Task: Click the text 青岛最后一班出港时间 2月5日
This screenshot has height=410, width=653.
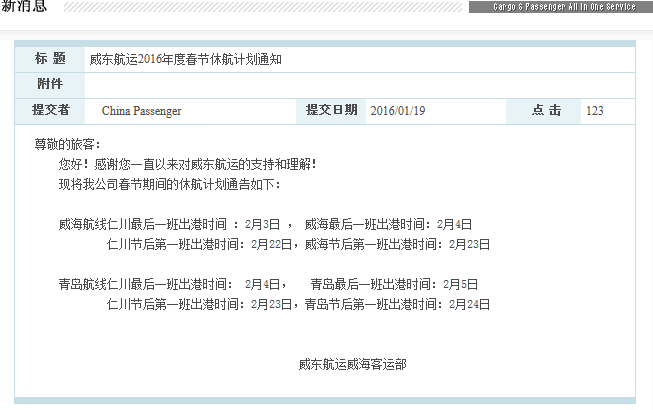Action: [394, 284]
